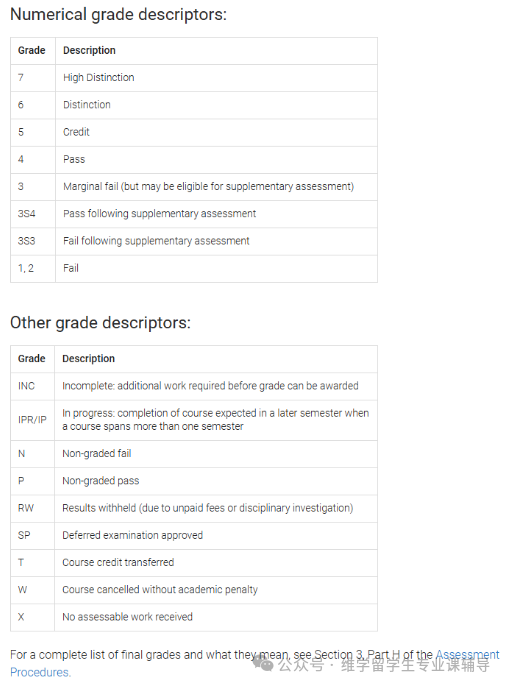The width and height of the screenshot is (506, 685).
Task: Click the RW grade row
Action: 194,508
